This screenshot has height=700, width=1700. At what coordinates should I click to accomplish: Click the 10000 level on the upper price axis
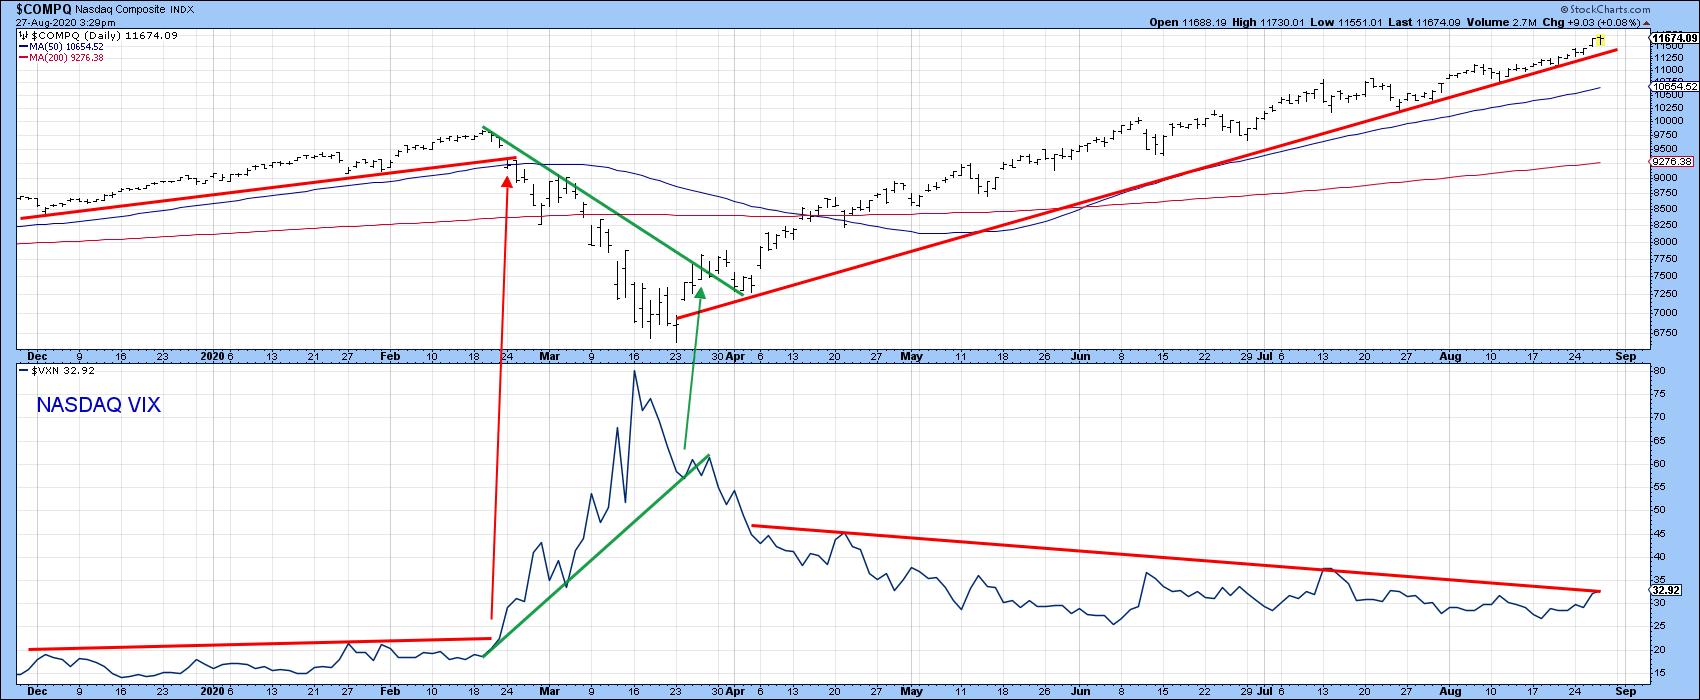point(1667,120)
